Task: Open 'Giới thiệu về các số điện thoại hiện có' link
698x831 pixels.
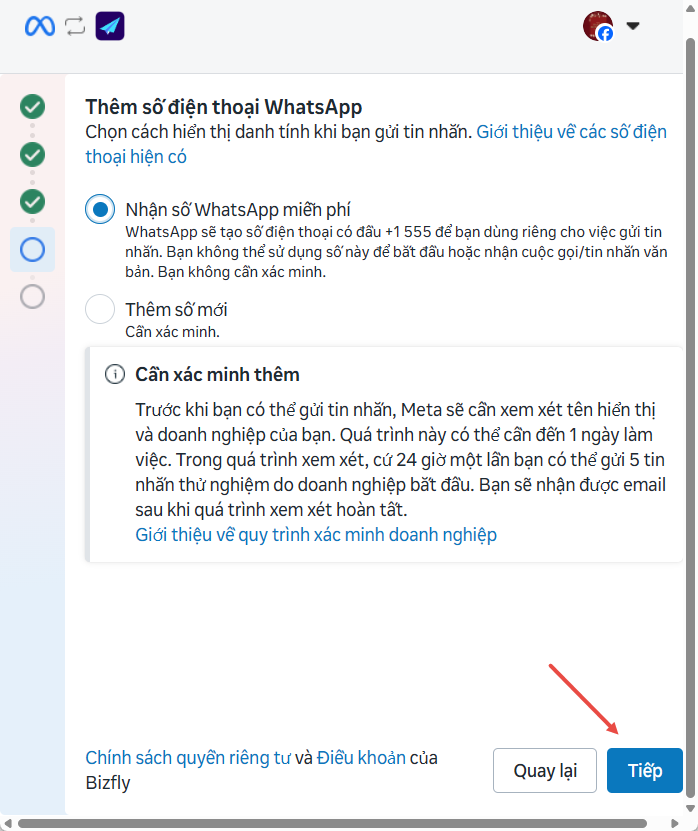Action: tap(376, 144)
